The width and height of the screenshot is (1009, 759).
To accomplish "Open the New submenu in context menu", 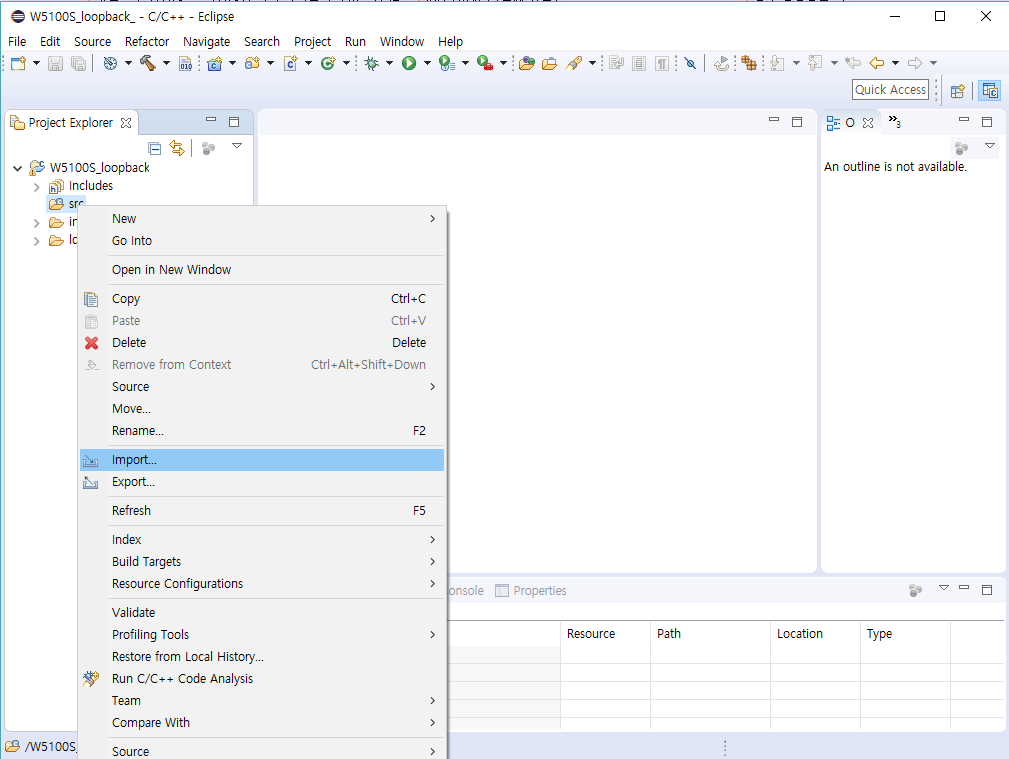I will [262, 219].
